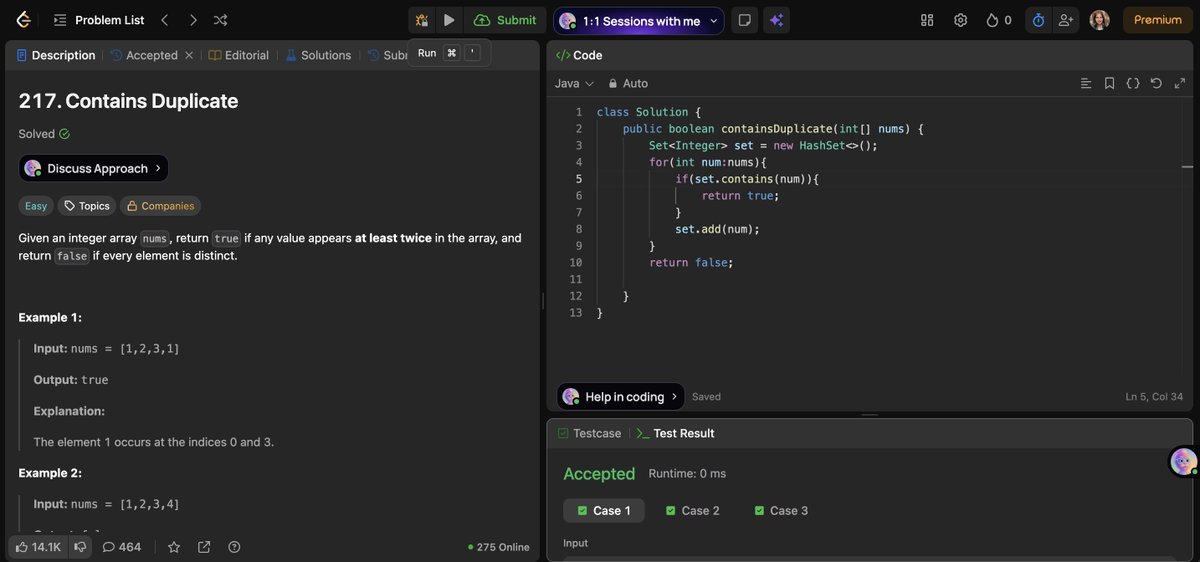The height and width of the screenshot is (562, 1200).
Task: Click the Premium button
Action: coord(1157,20)
